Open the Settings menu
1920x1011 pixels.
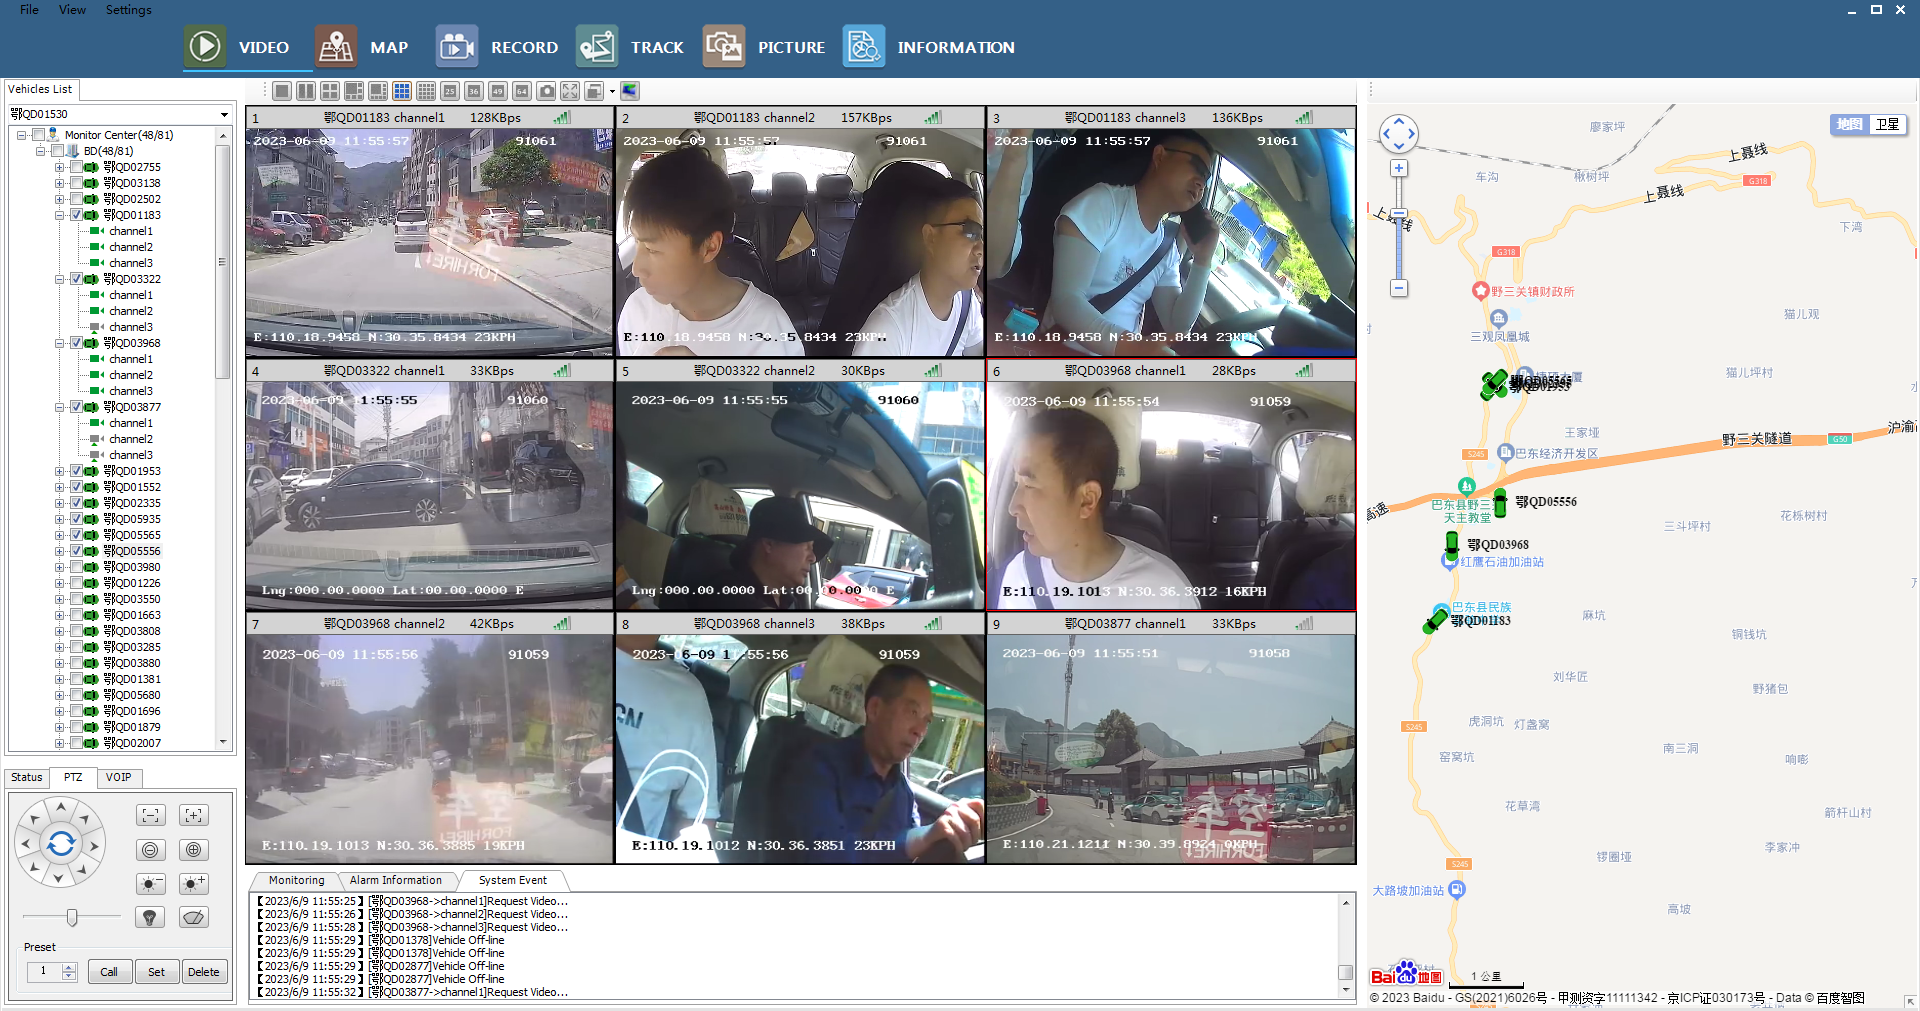pos(128,10)
